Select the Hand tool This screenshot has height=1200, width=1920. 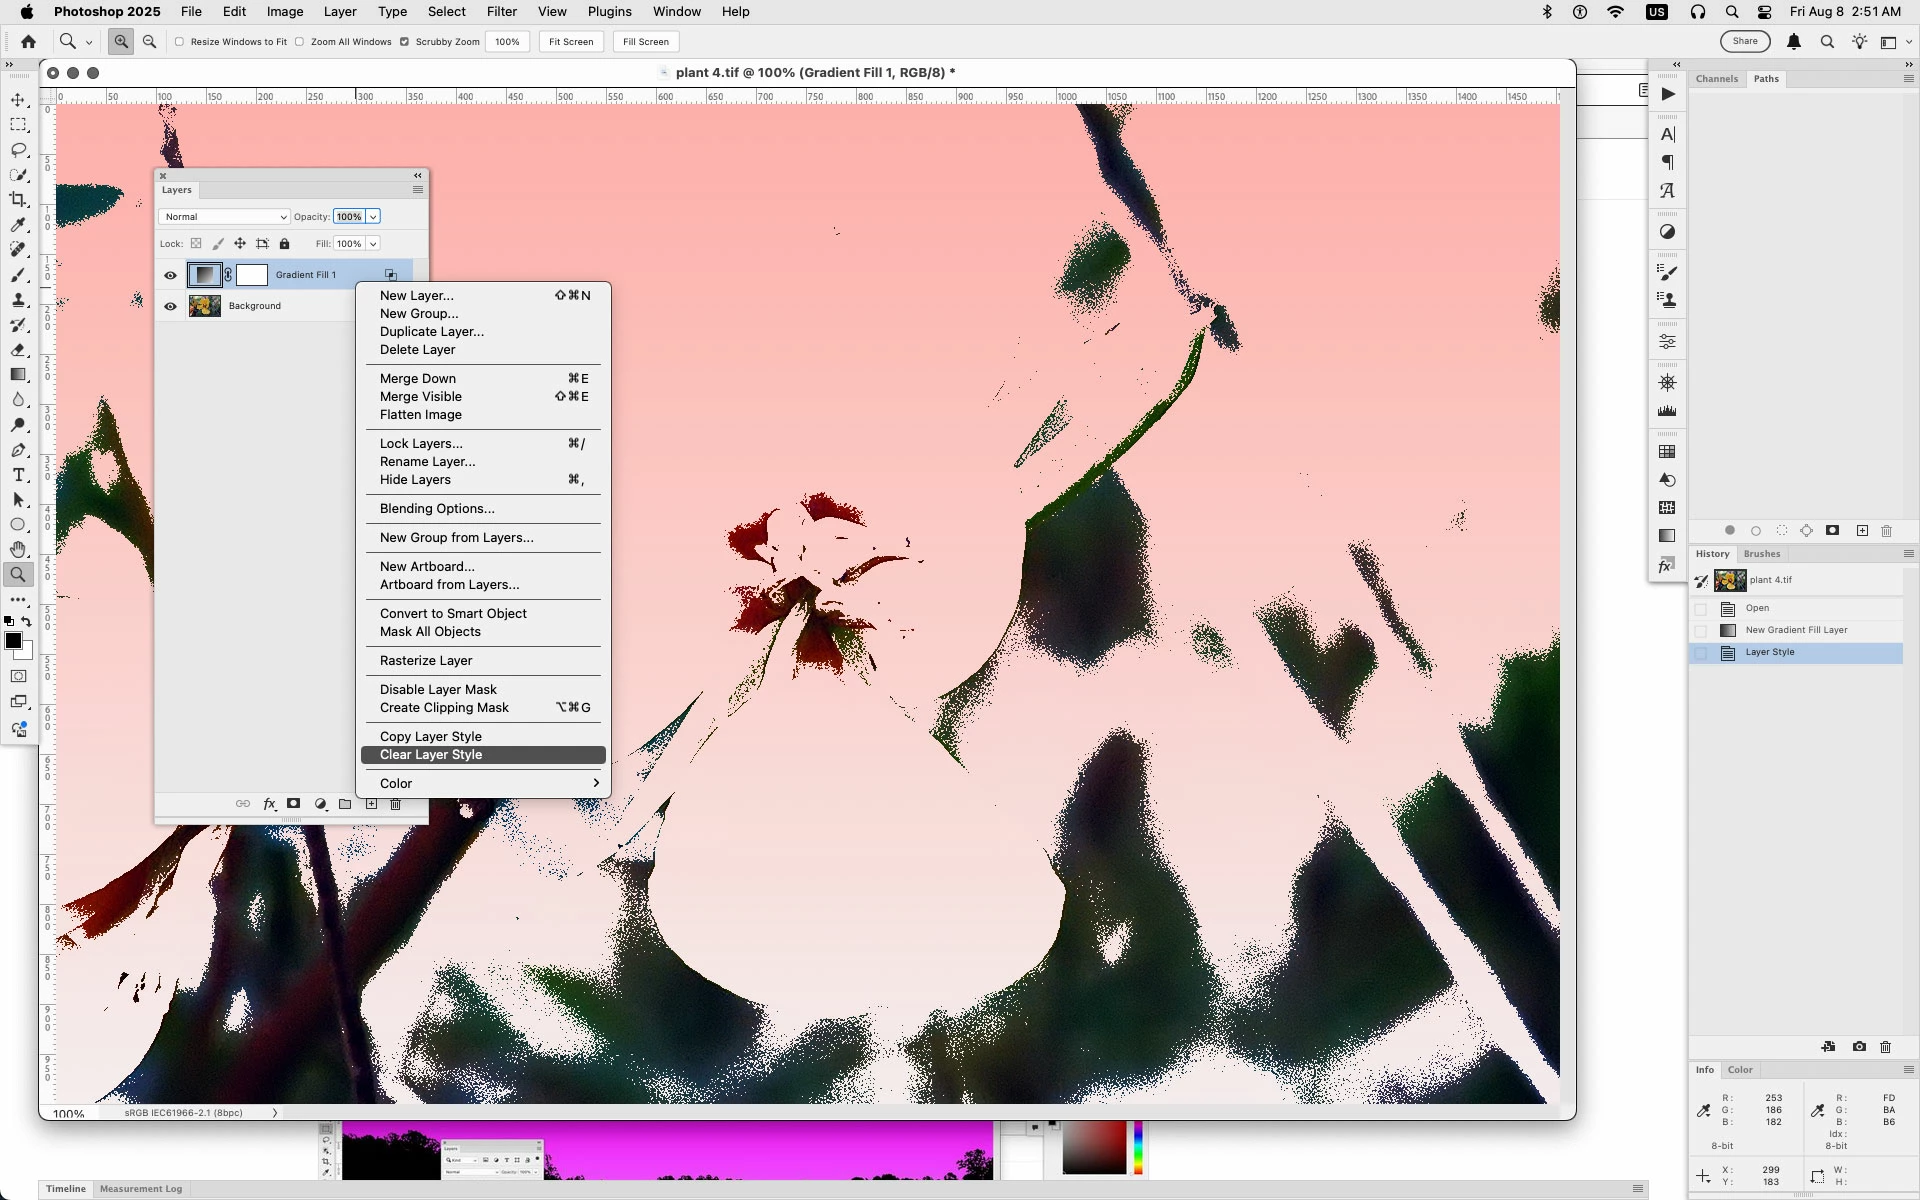click(18, 549)
